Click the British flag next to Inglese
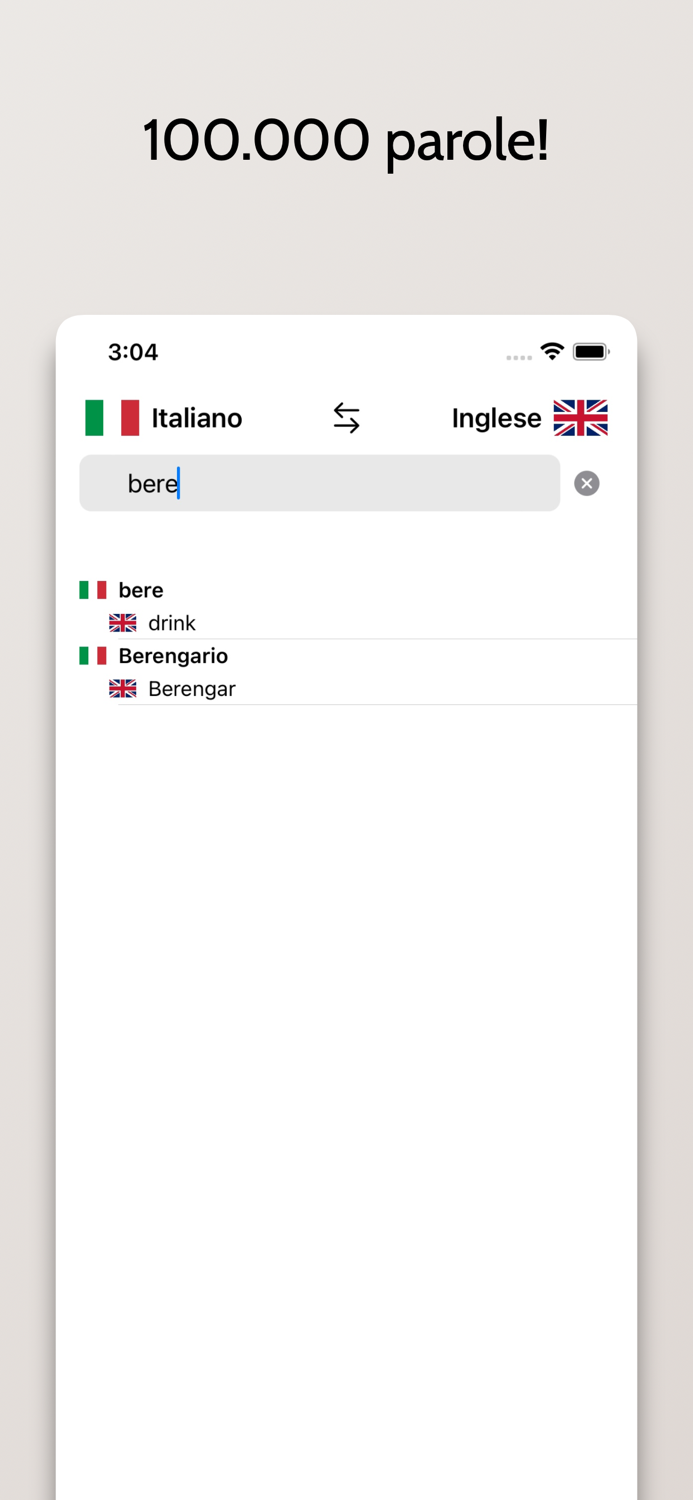693x1500 pixels. pos(580,418)
